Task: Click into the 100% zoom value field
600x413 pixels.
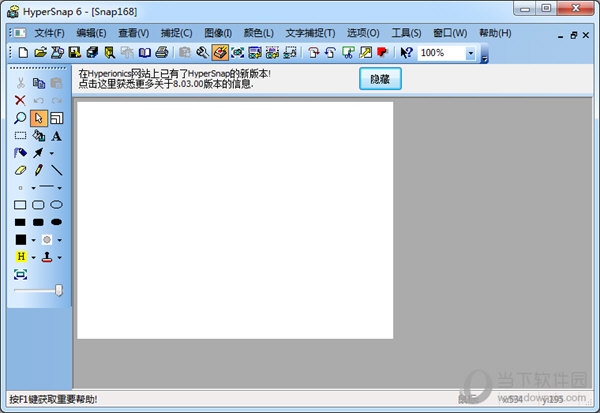Action: point(442,53)
